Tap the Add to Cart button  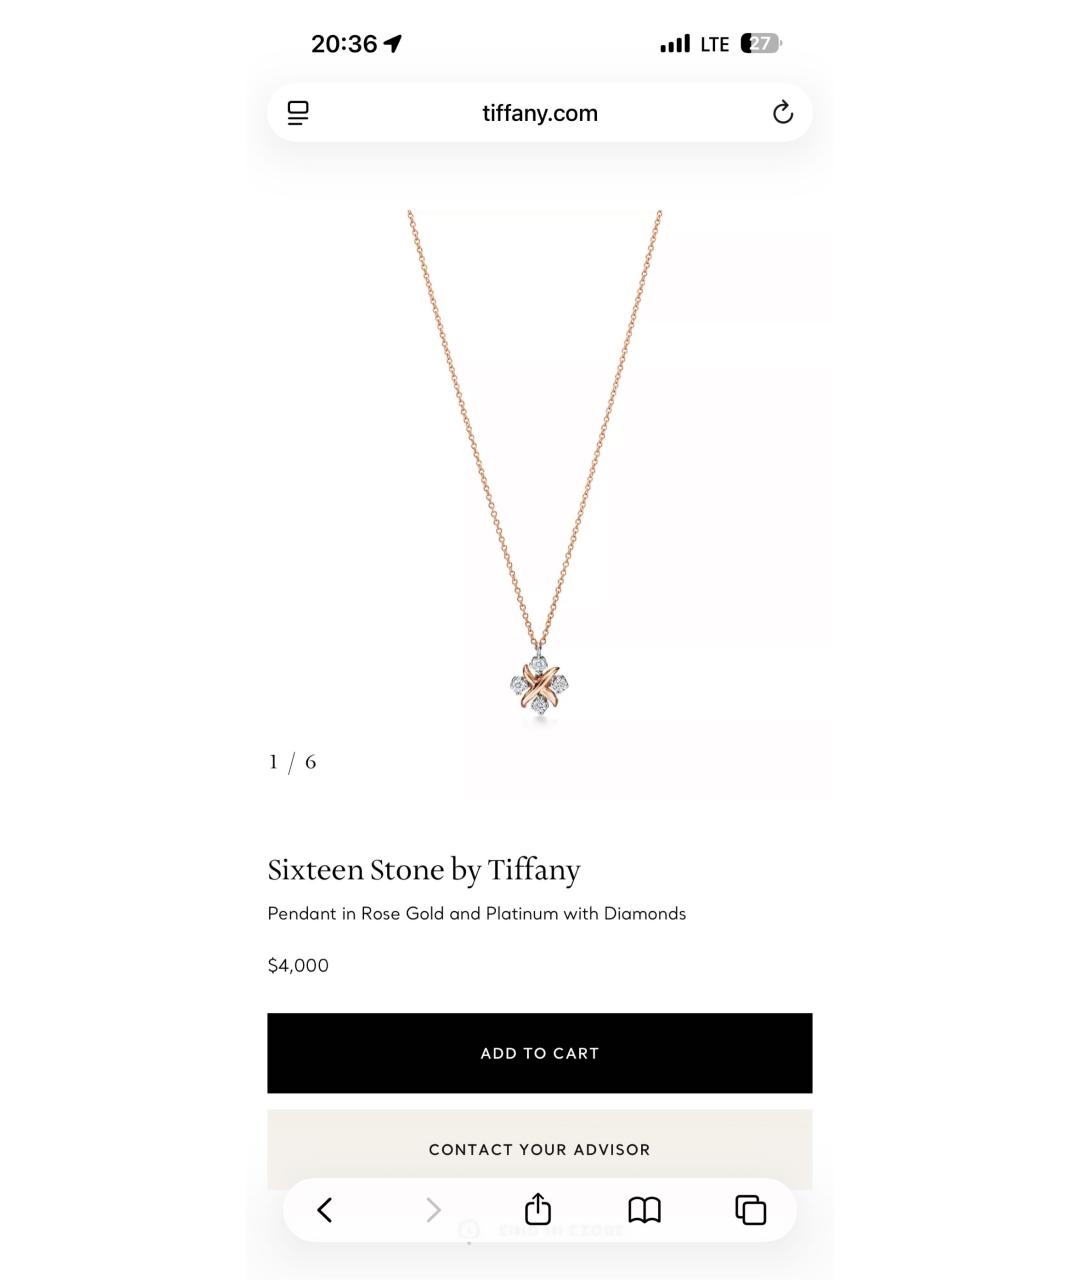(540, 1052)
